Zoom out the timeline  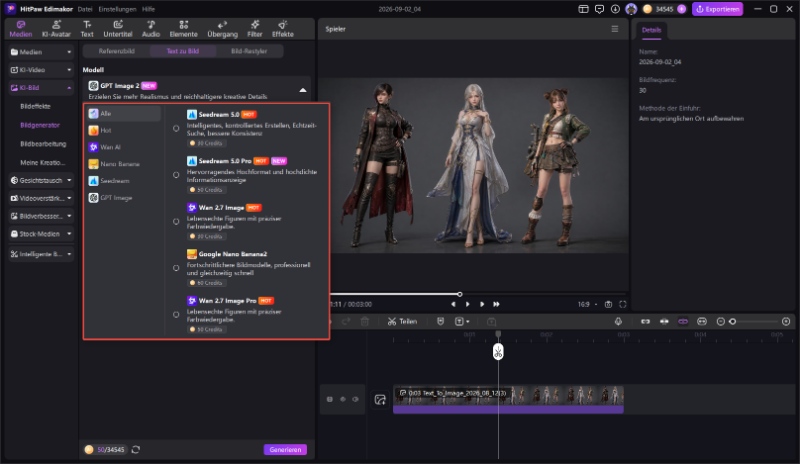(720, 322)
